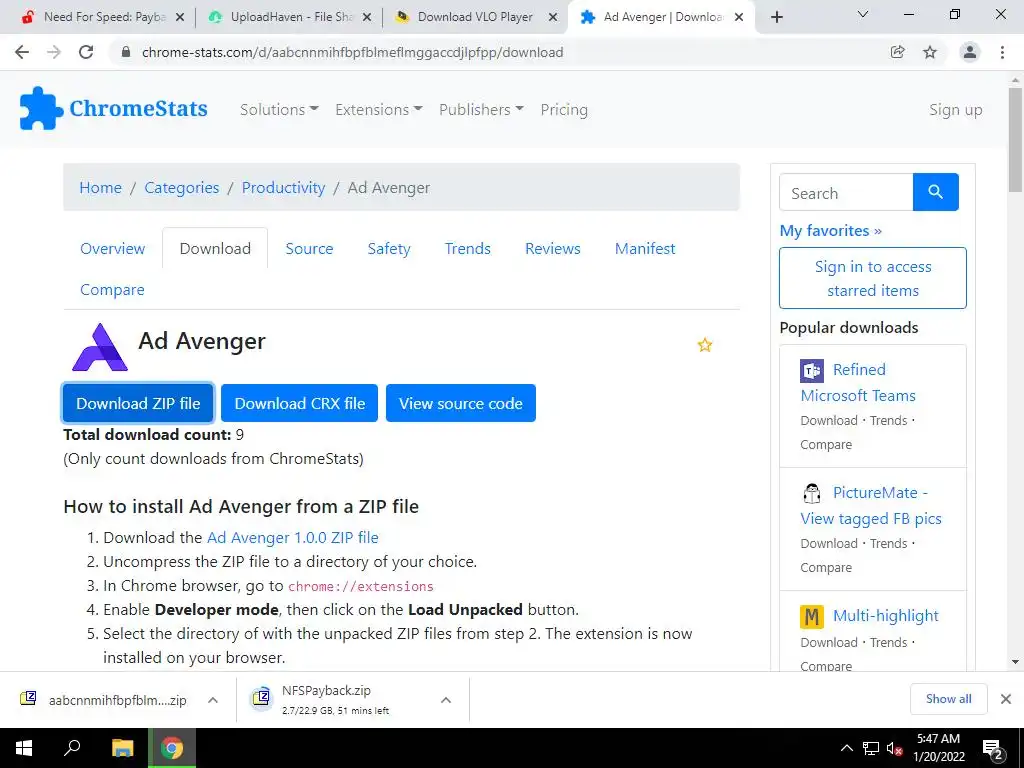1024x768 pixels.
Task: Open the notification center icon
Action: pos(992,748)
